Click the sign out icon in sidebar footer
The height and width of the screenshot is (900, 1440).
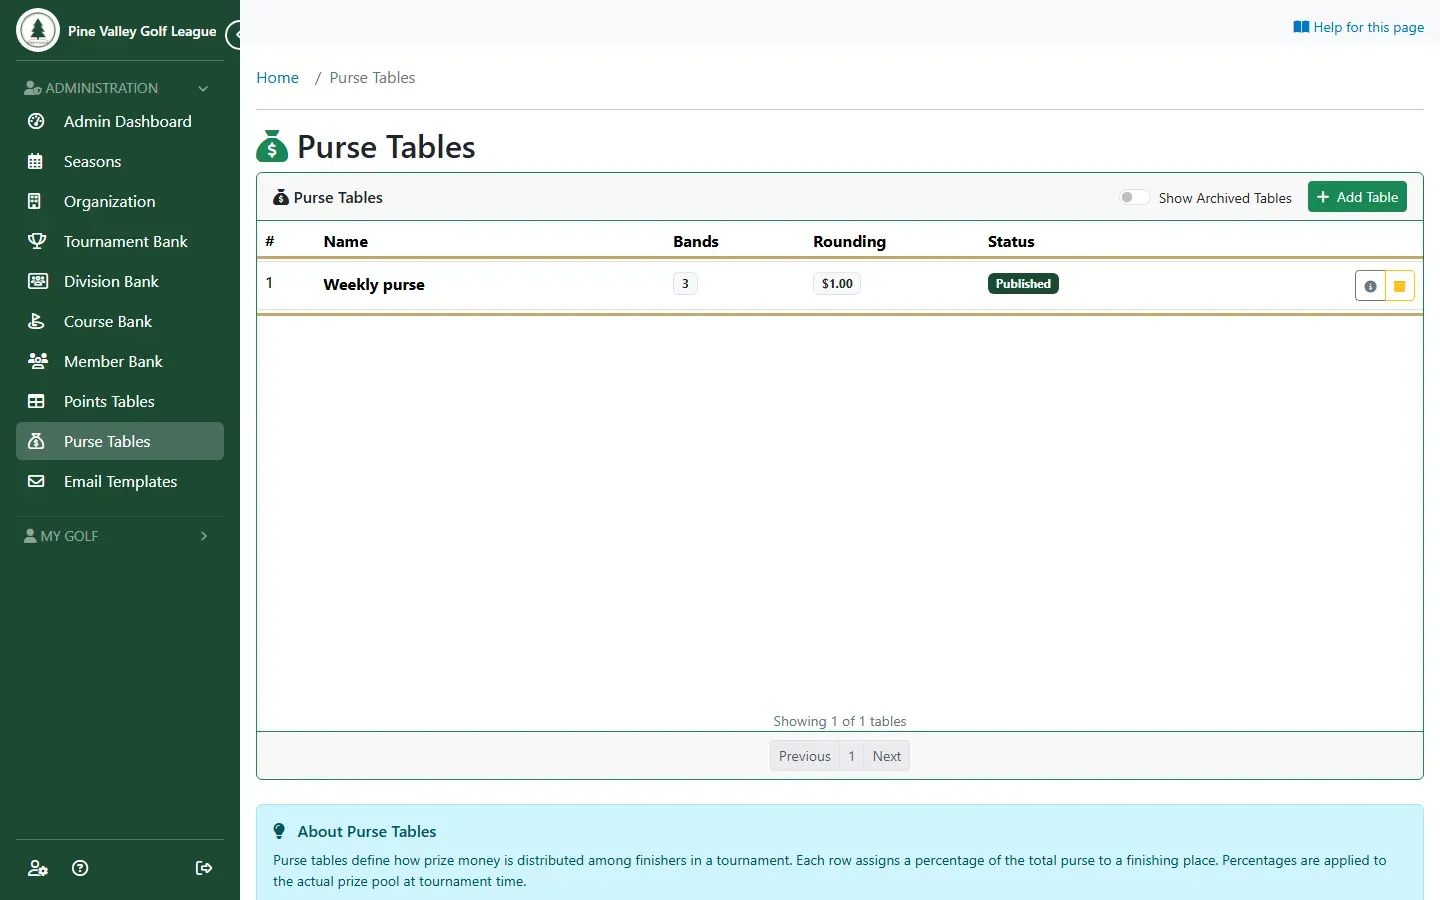[x=204, y=868]
